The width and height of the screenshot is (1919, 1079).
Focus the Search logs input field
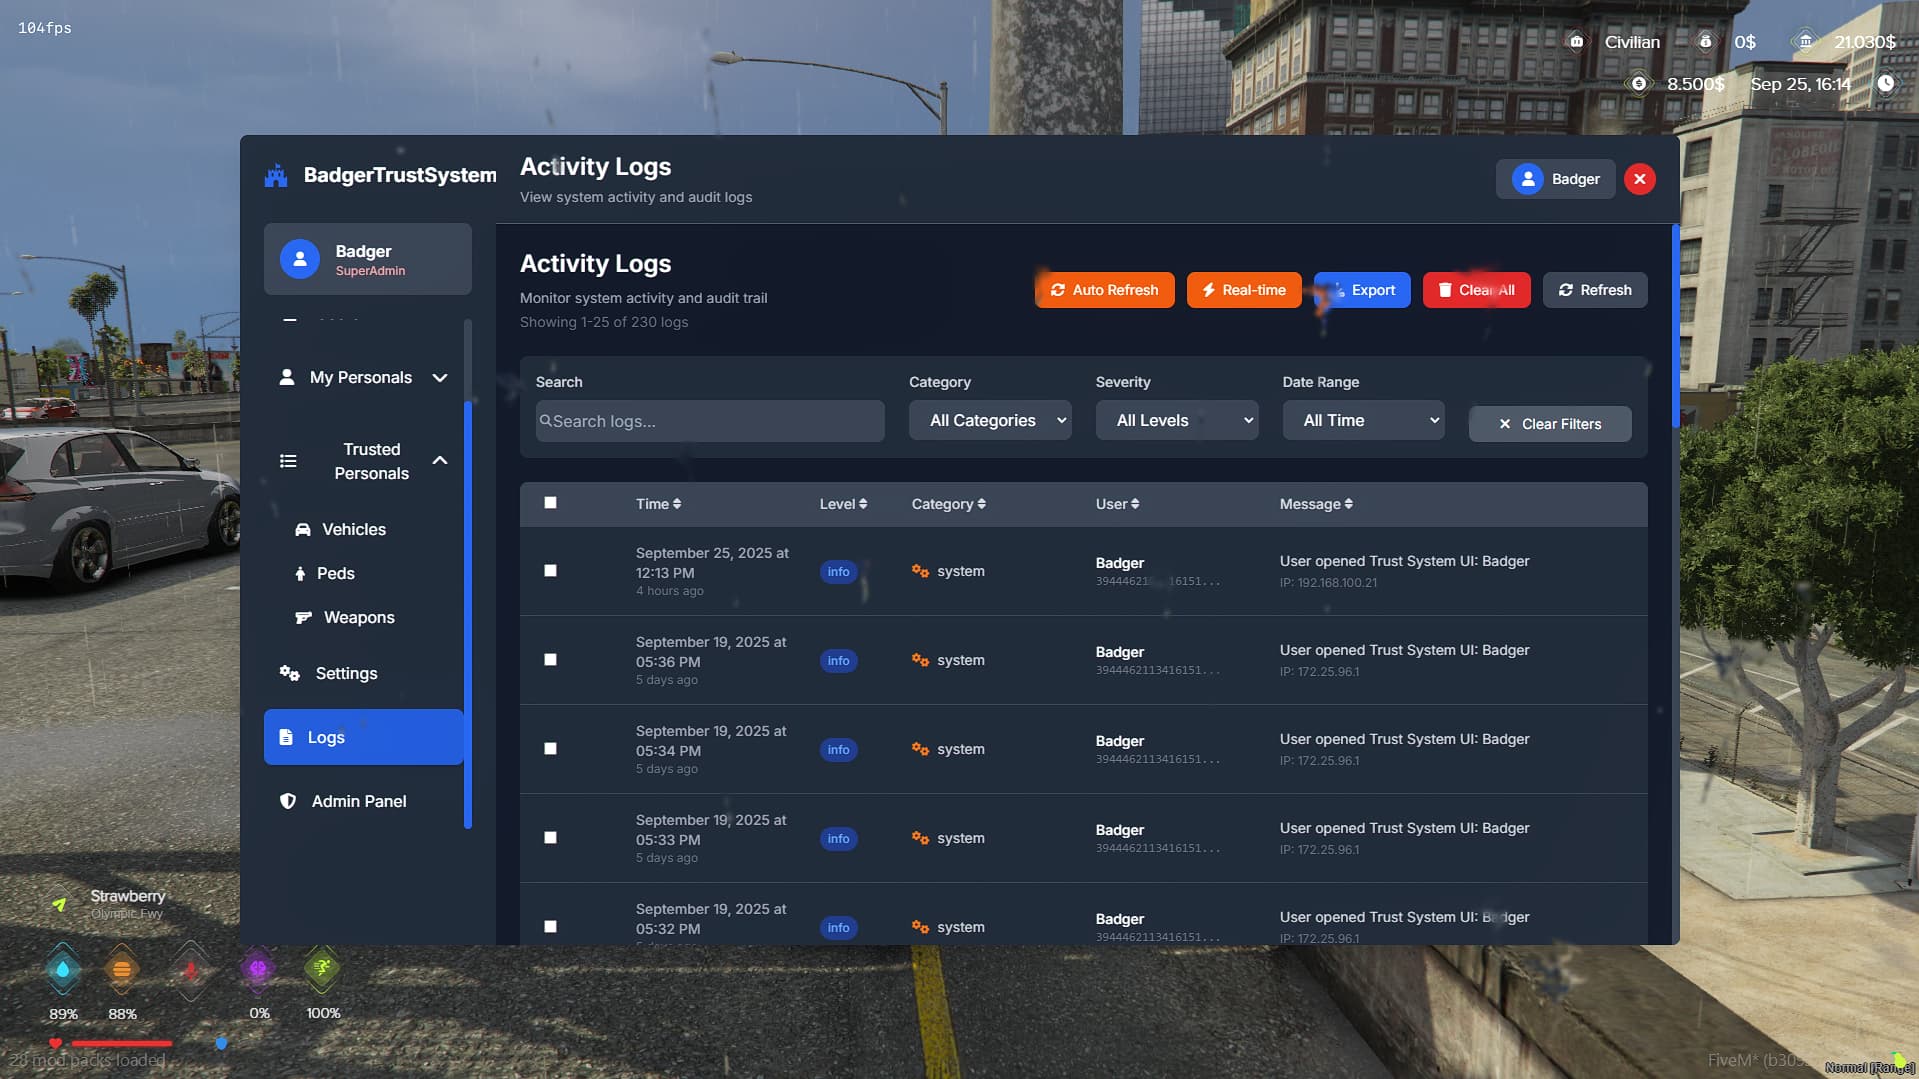[x=710, y=422]
